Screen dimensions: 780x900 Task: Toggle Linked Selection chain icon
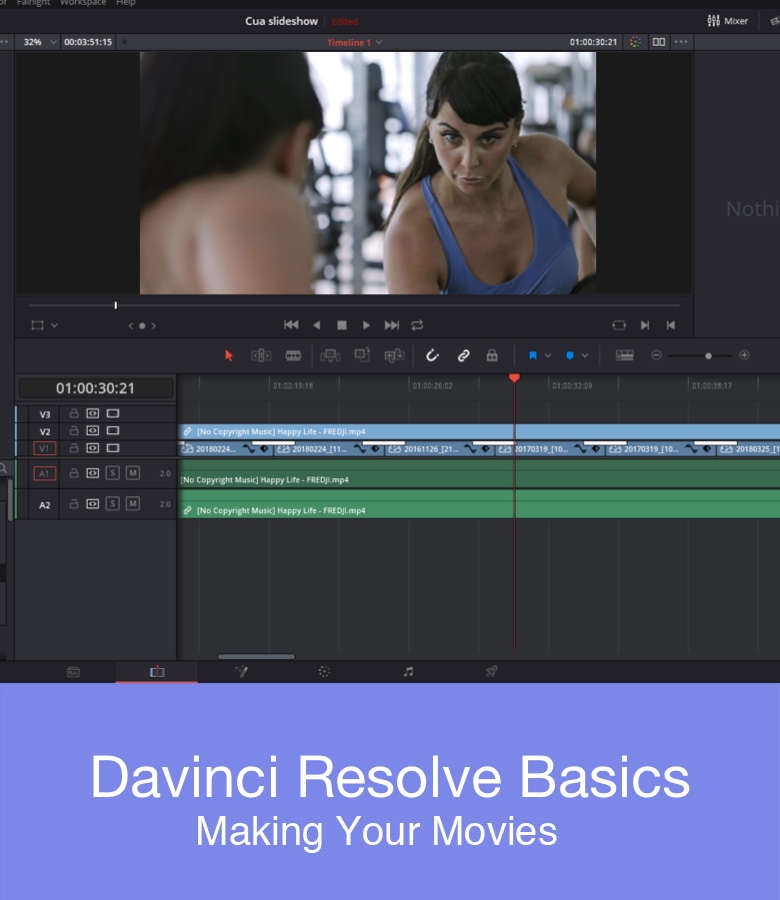(x=463, y=356)
